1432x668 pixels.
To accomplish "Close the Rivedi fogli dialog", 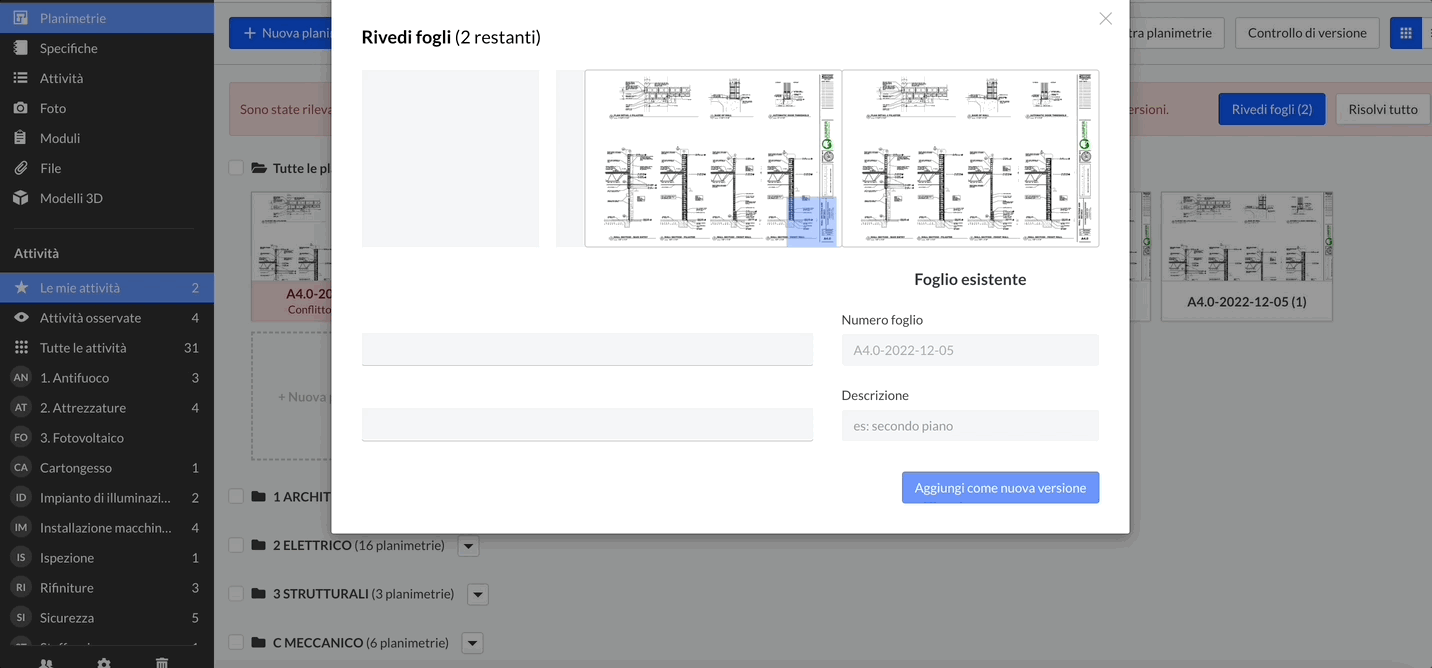I will coord(1105,19).
